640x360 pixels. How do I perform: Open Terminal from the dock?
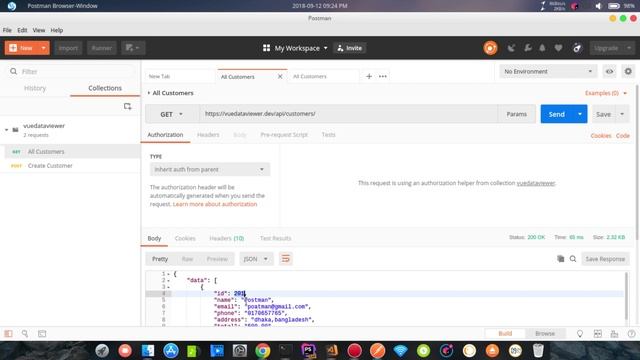coord(285,350)
